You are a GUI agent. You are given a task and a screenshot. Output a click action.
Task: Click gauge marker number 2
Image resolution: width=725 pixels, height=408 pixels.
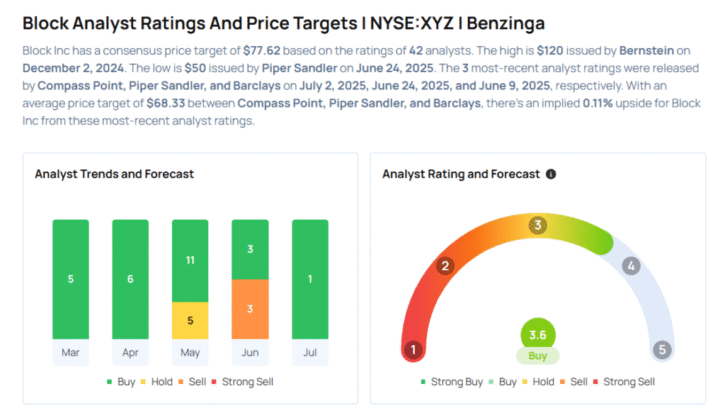pyautogui.click(x=446, y=266)
